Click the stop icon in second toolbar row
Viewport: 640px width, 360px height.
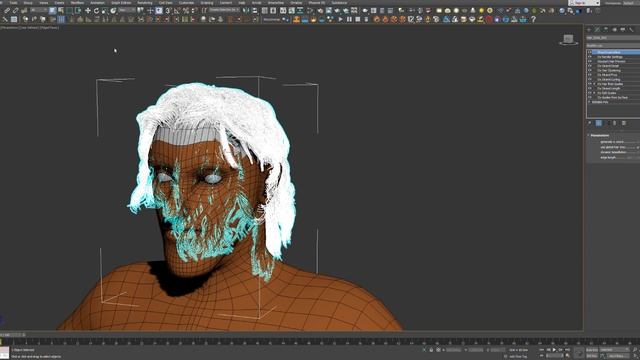pyautogui.click(x=358, y=19)
